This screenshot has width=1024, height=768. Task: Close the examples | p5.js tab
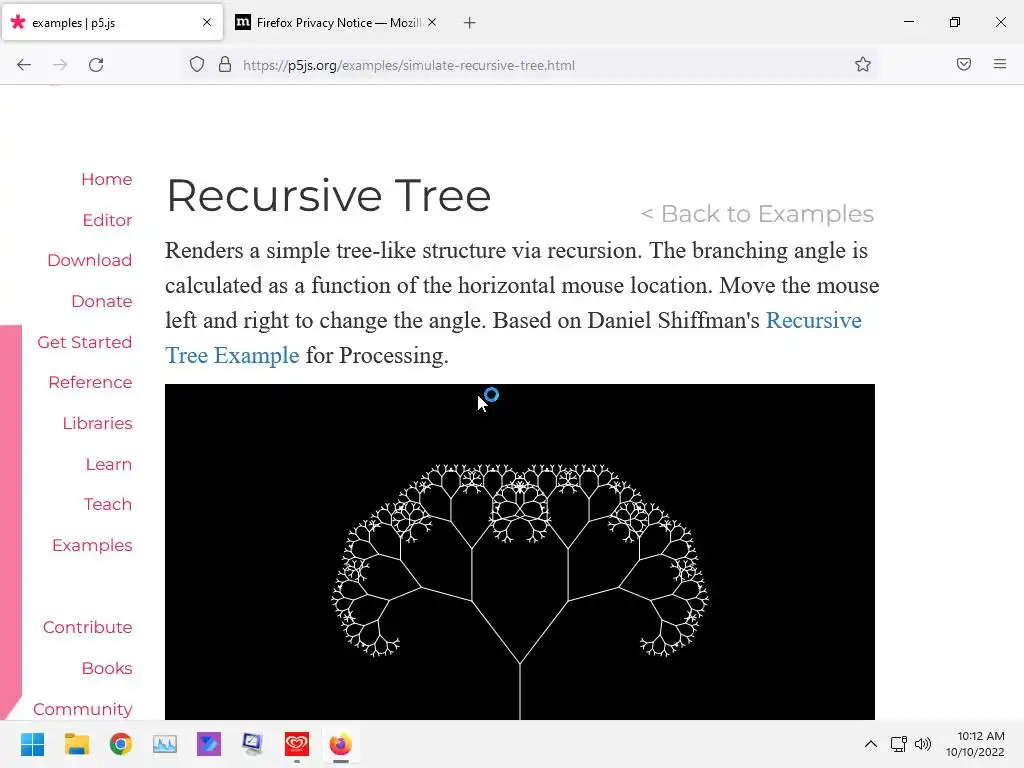coord(207,22)
